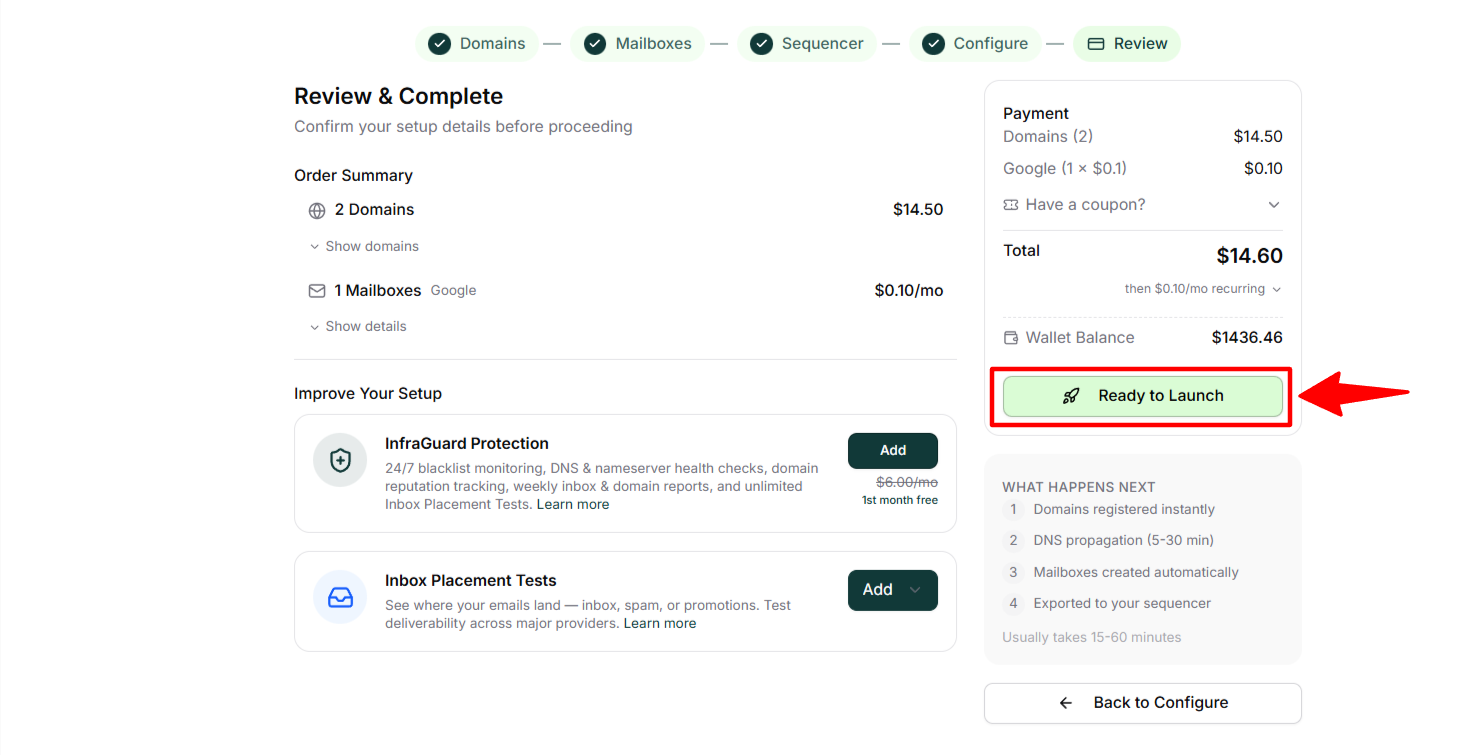Add InfraGuard Protection
This screenshot has height=755, width=1483.
click(x=892, y=451)
